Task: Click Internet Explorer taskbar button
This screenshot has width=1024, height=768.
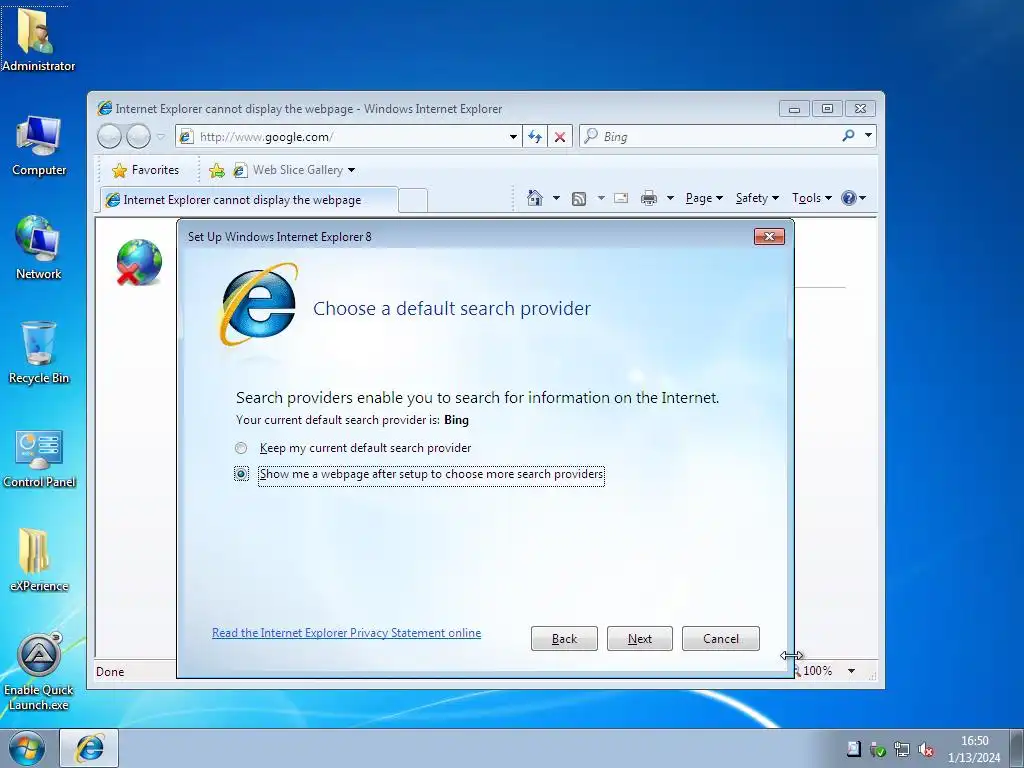Action: tap(89, 748)
